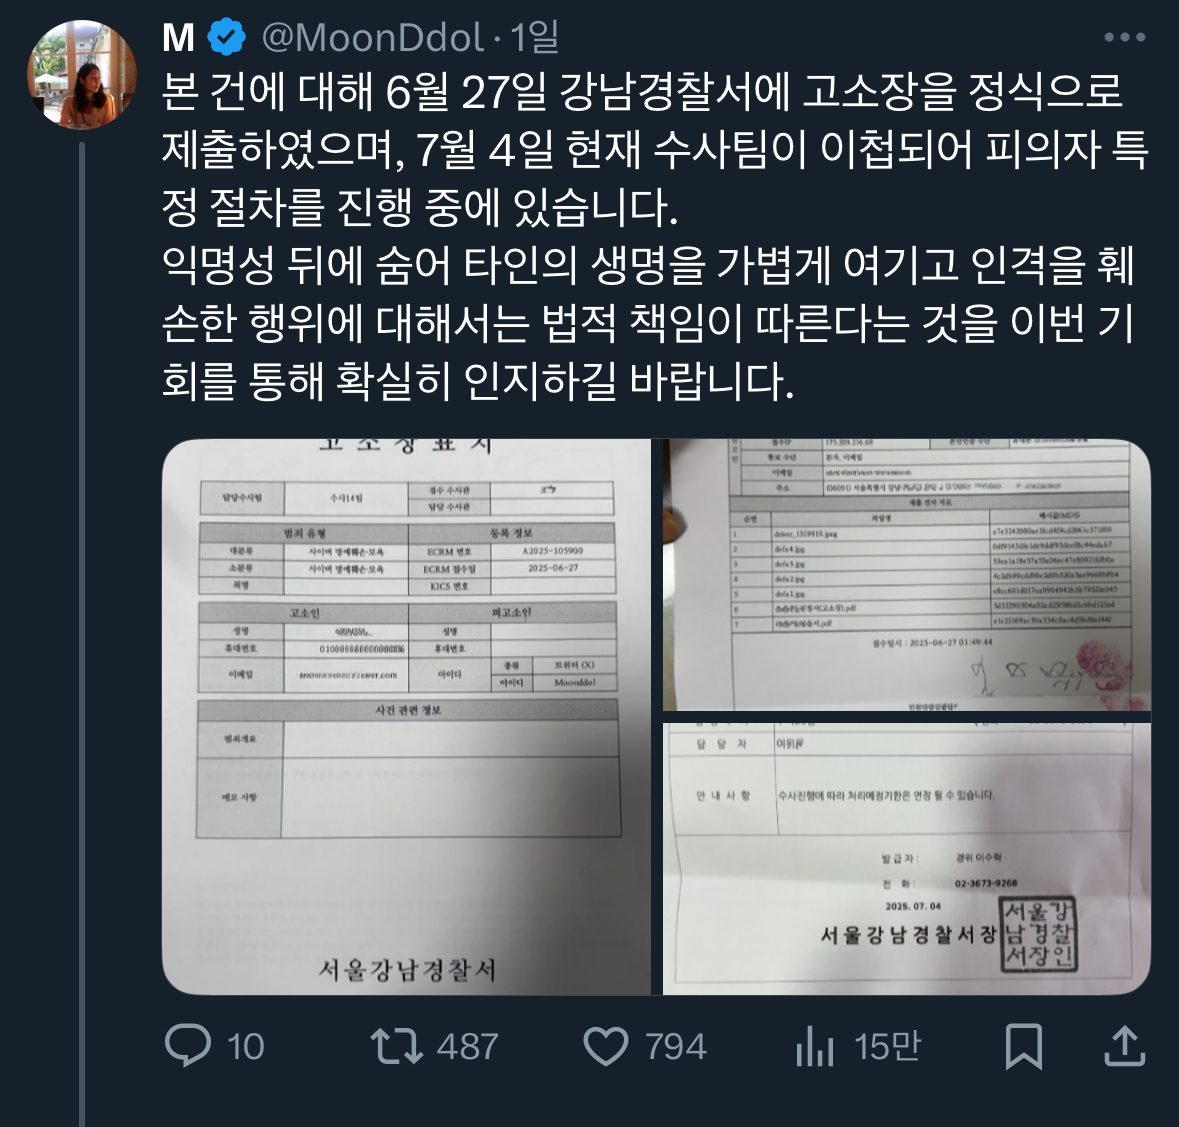Viewport: 1179px width, 1127px height.
Task: Bookmark this tweet
Action: 1024,1046
